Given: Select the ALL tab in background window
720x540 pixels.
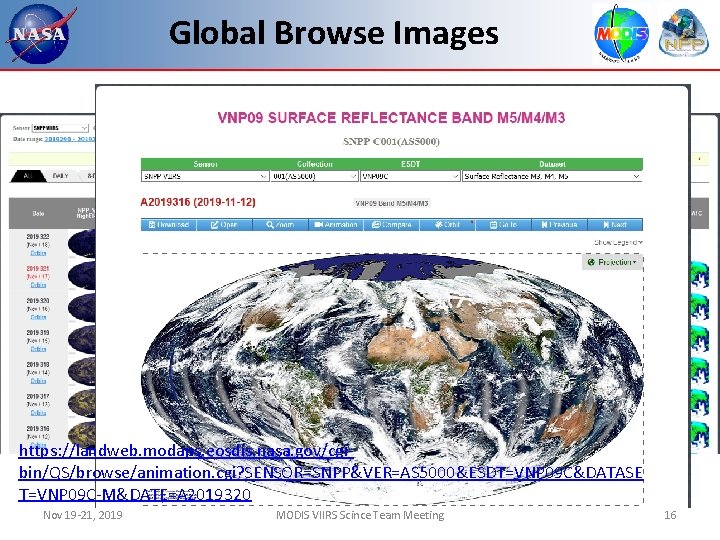Looking at the screenshot, I should coord(28,176).
